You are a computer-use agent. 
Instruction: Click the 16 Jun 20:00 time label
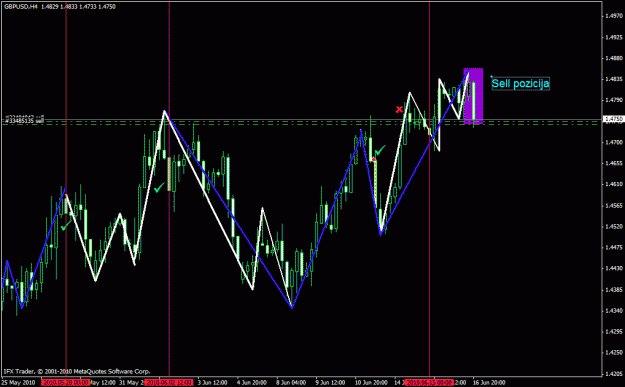[x=489, y=383]
